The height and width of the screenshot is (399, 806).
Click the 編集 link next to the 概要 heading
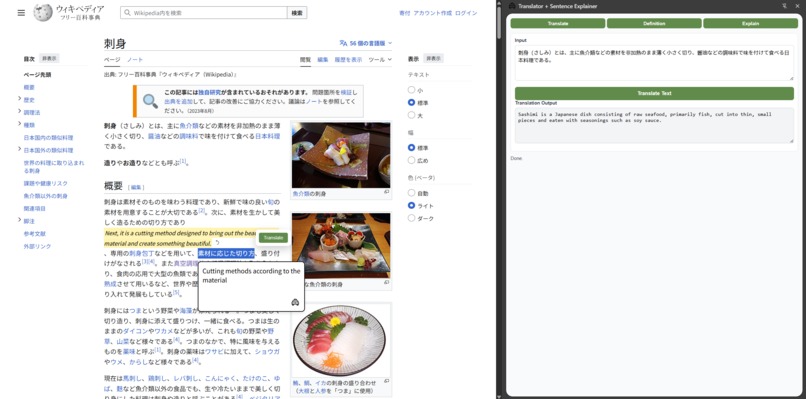pyautogui.click(x=137, y=188)
